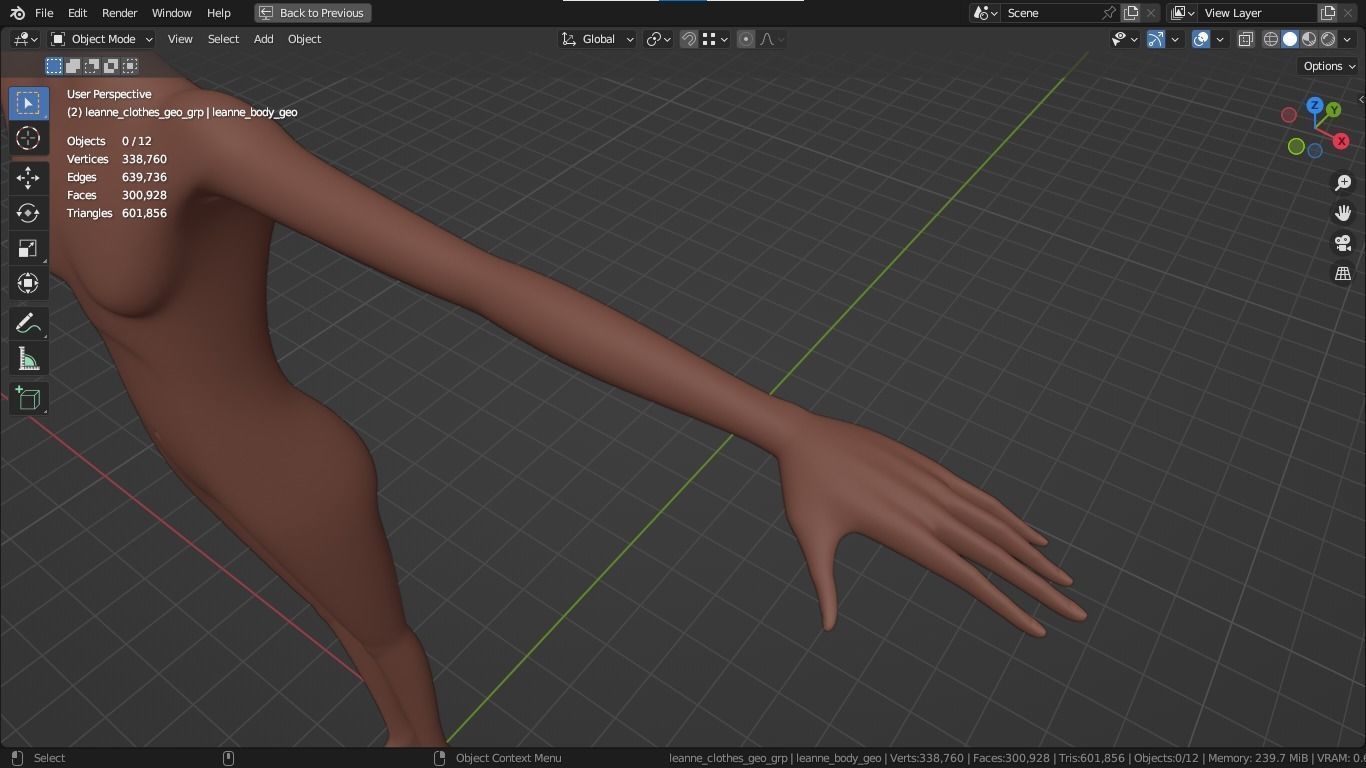Activate the Move tool
Viewport: 1366px width, 768px height.
pos(28,178)
